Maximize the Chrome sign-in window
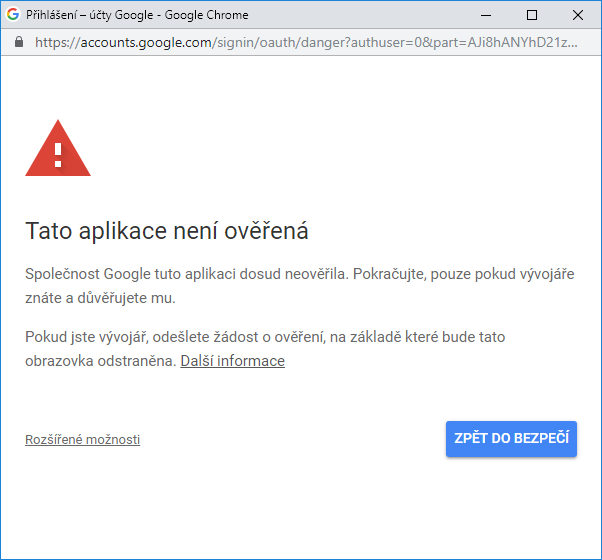602x560 pixels. (532, 15)
